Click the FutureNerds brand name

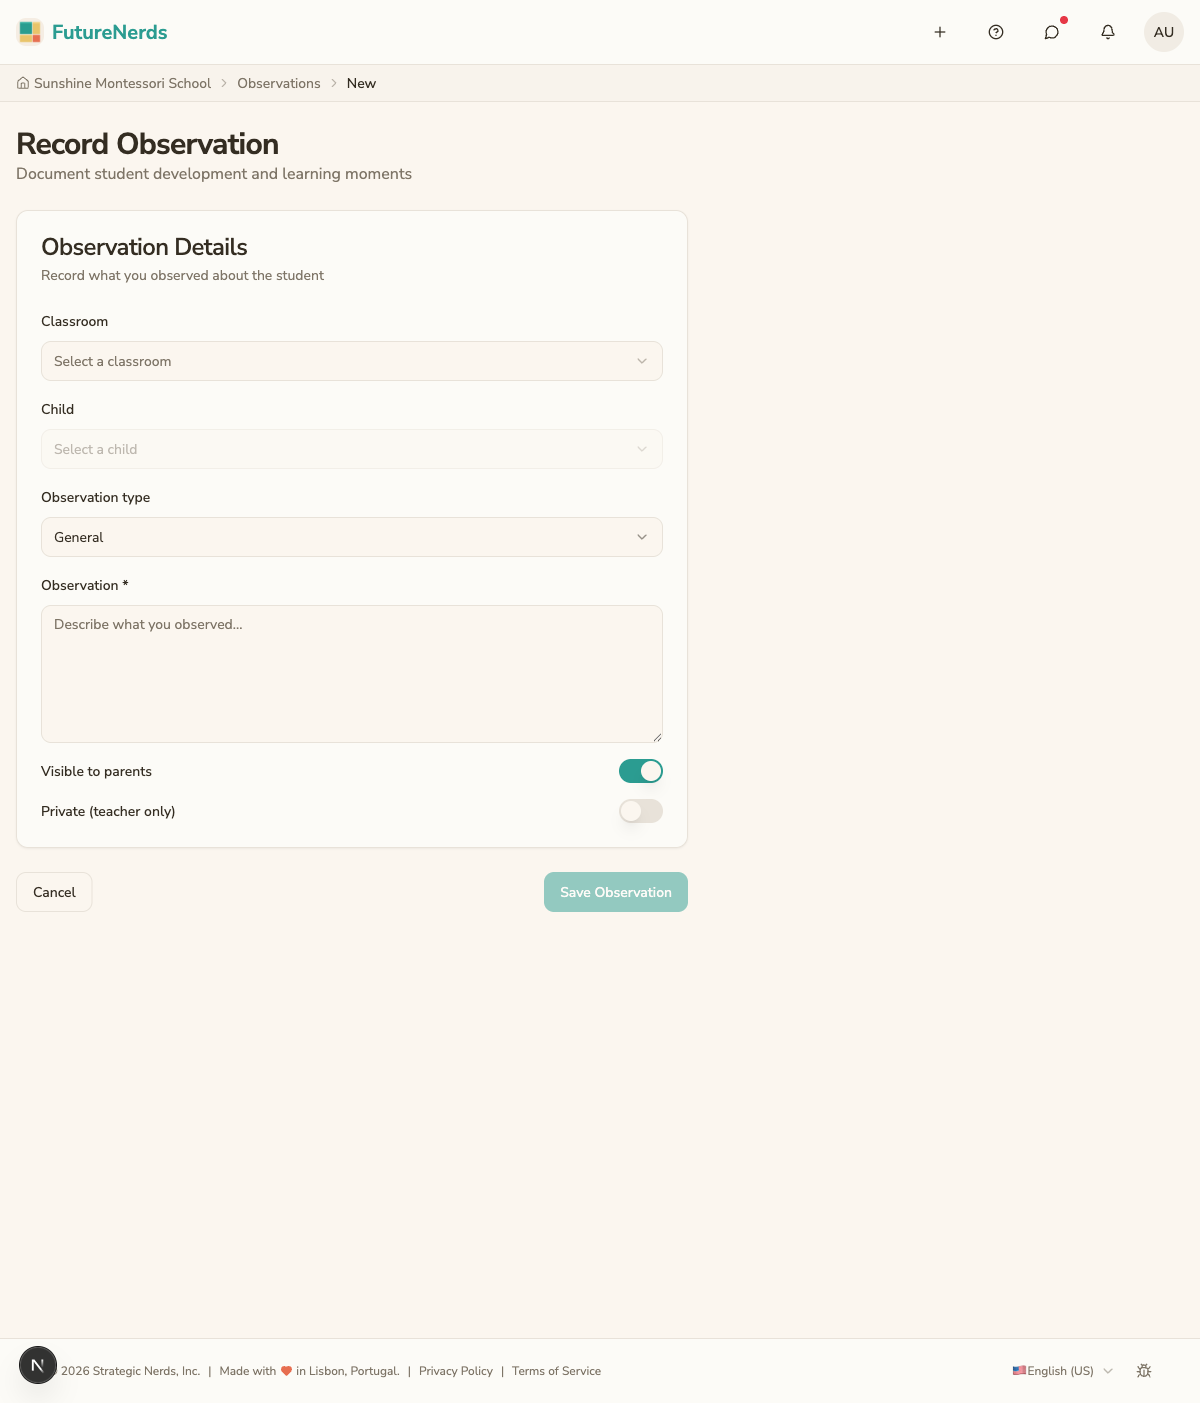tap(110, 32)
